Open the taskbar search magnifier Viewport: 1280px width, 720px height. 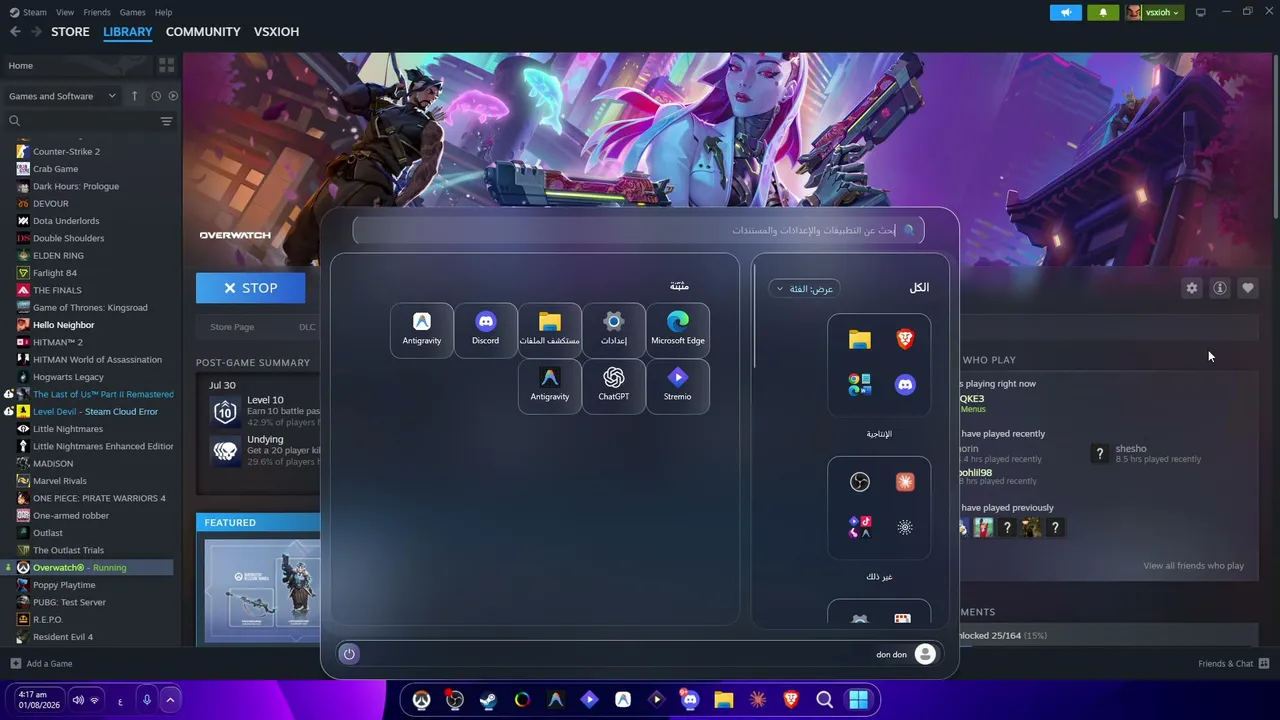click(x=825, y=700)
